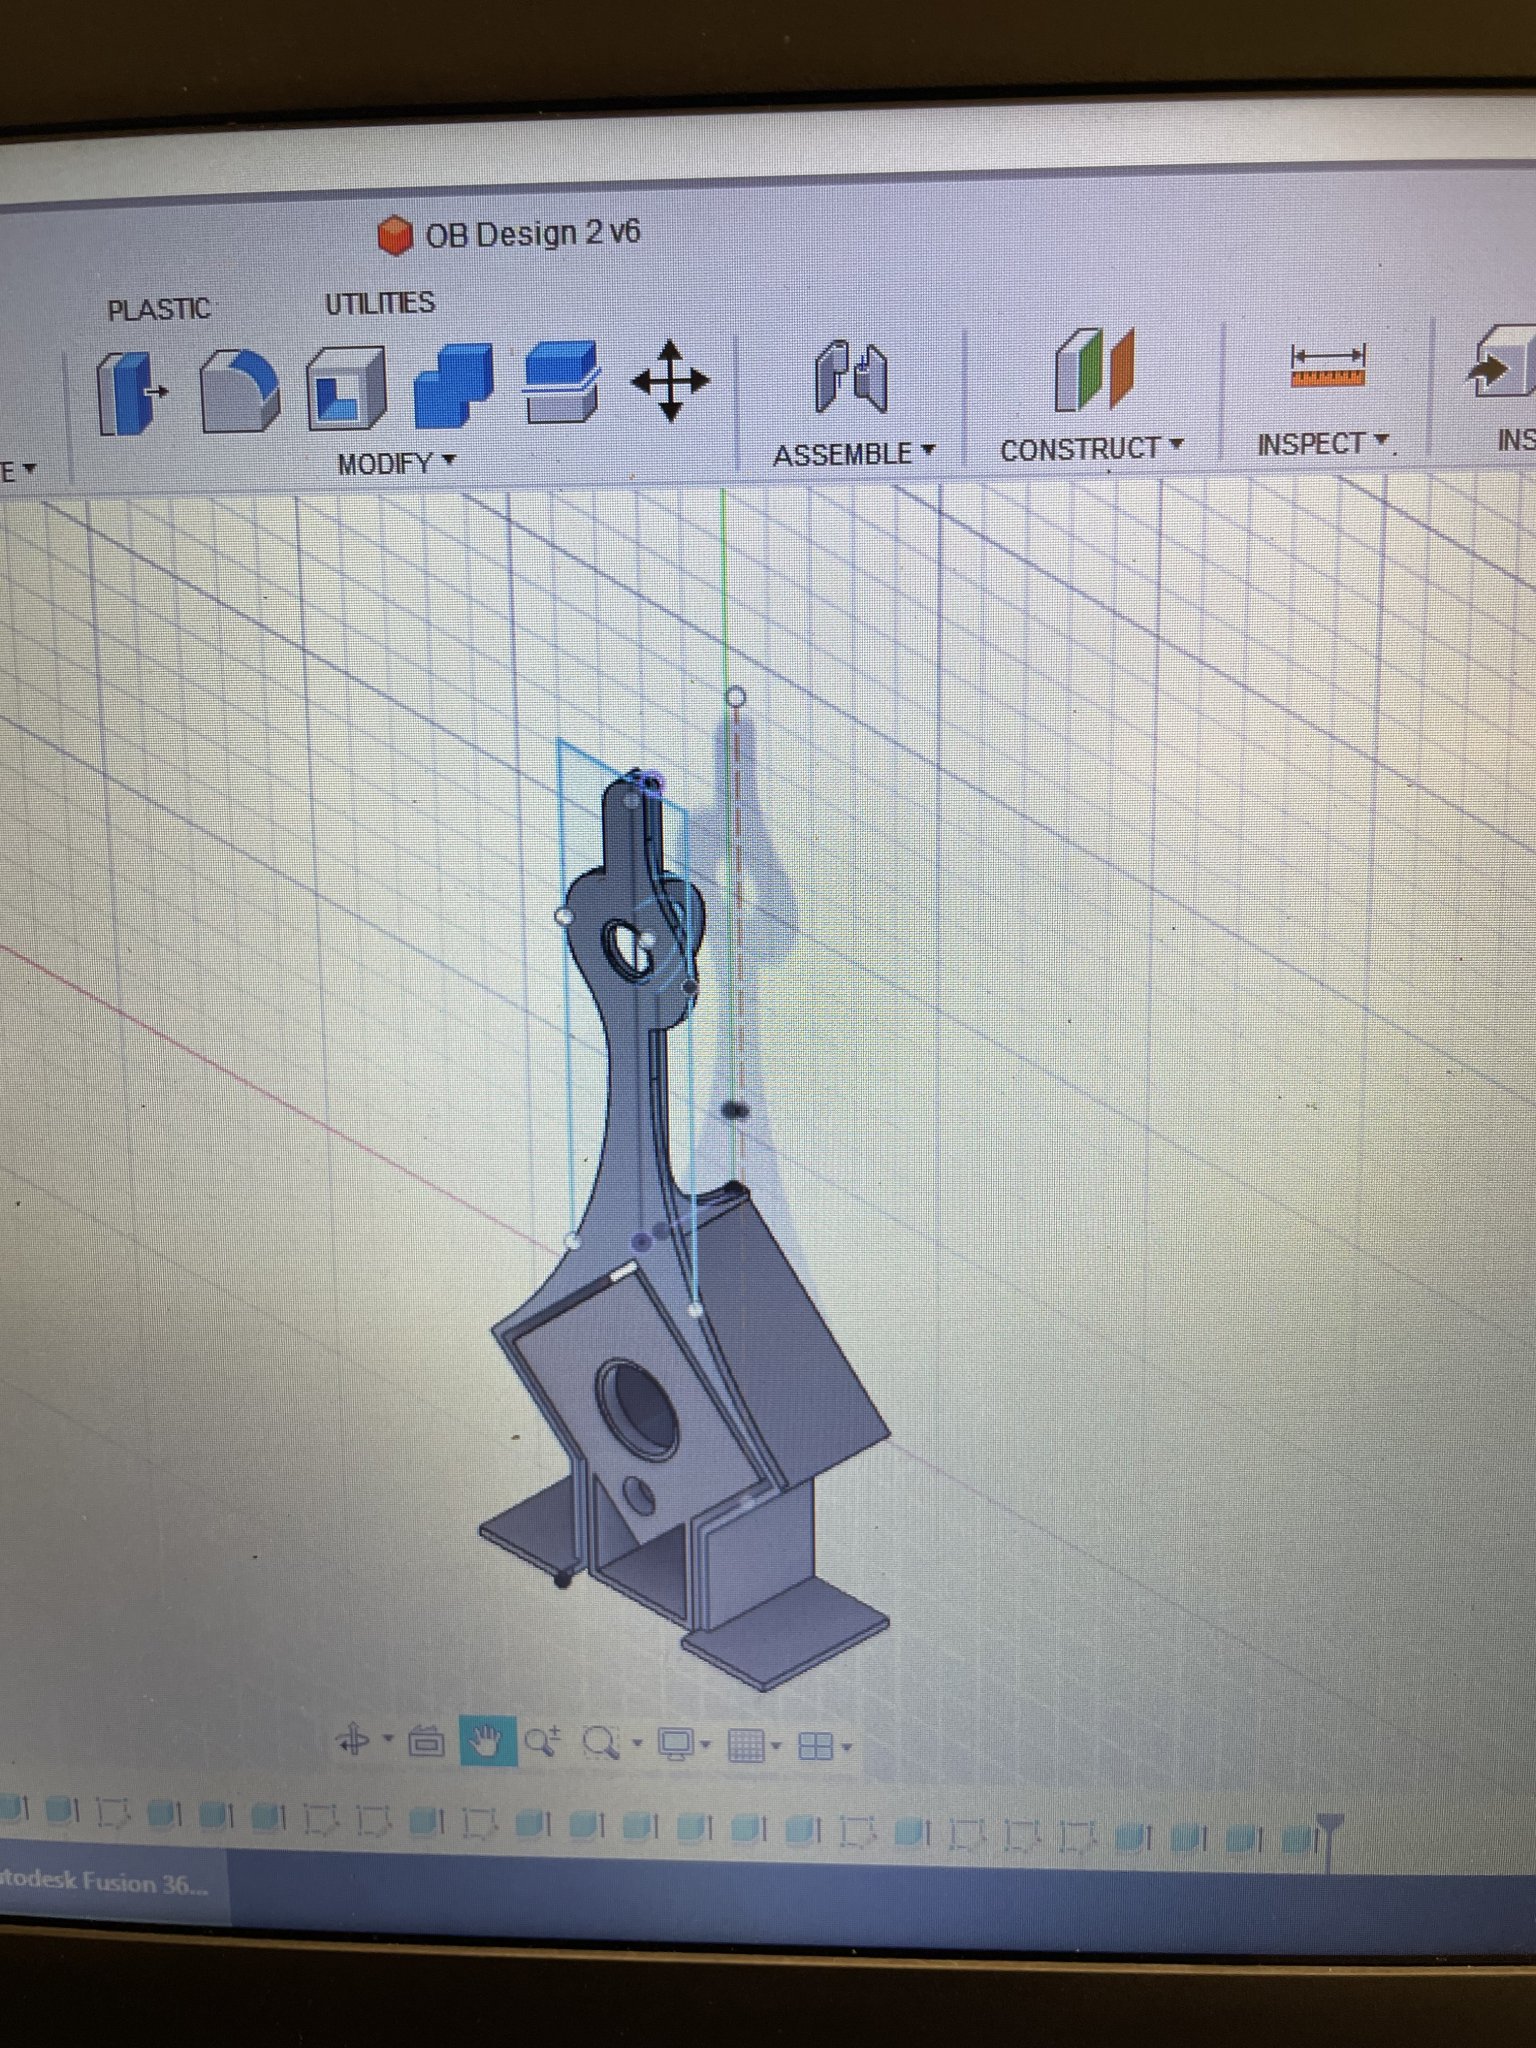Select the Shell tool icon
The height and width of the screenshot is (2048, 1536).
346,389
